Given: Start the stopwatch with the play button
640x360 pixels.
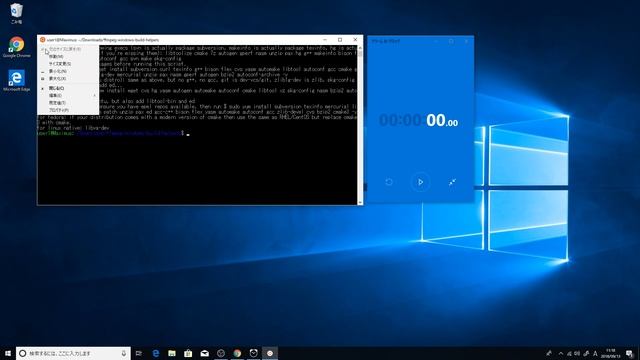Looking at the screenshot, I should click(420, 182).
